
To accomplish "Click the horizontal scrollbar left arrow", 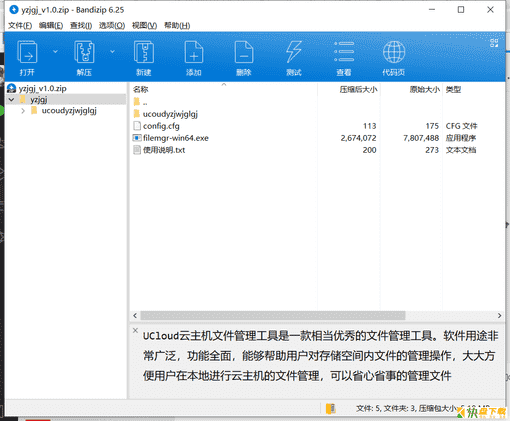I will point(135,316).
